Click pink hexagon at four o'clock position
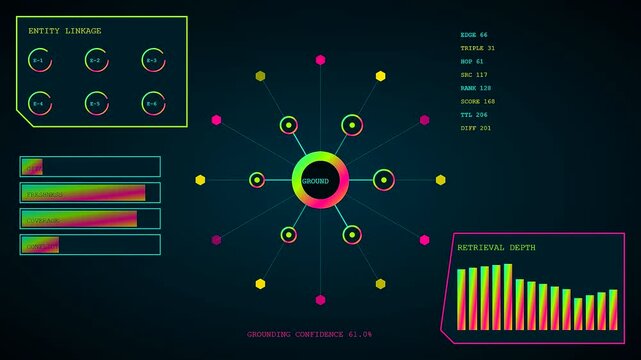The image size is (641, 360). (x=424, y=240)
